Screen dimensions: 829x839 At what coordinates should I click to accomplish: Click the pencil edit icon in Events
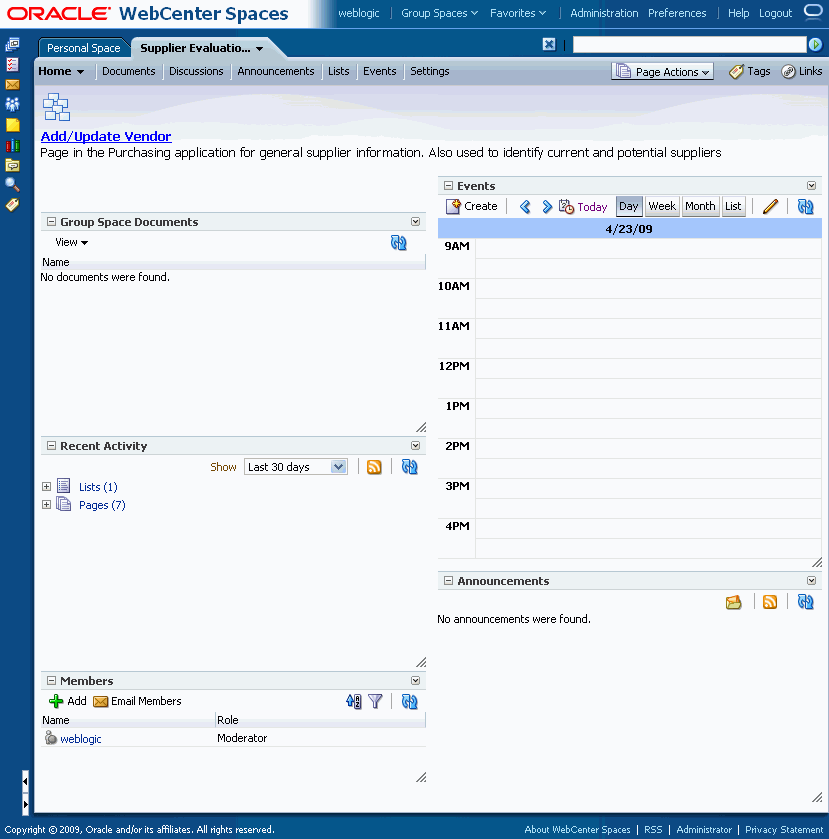tap(770, 207)
